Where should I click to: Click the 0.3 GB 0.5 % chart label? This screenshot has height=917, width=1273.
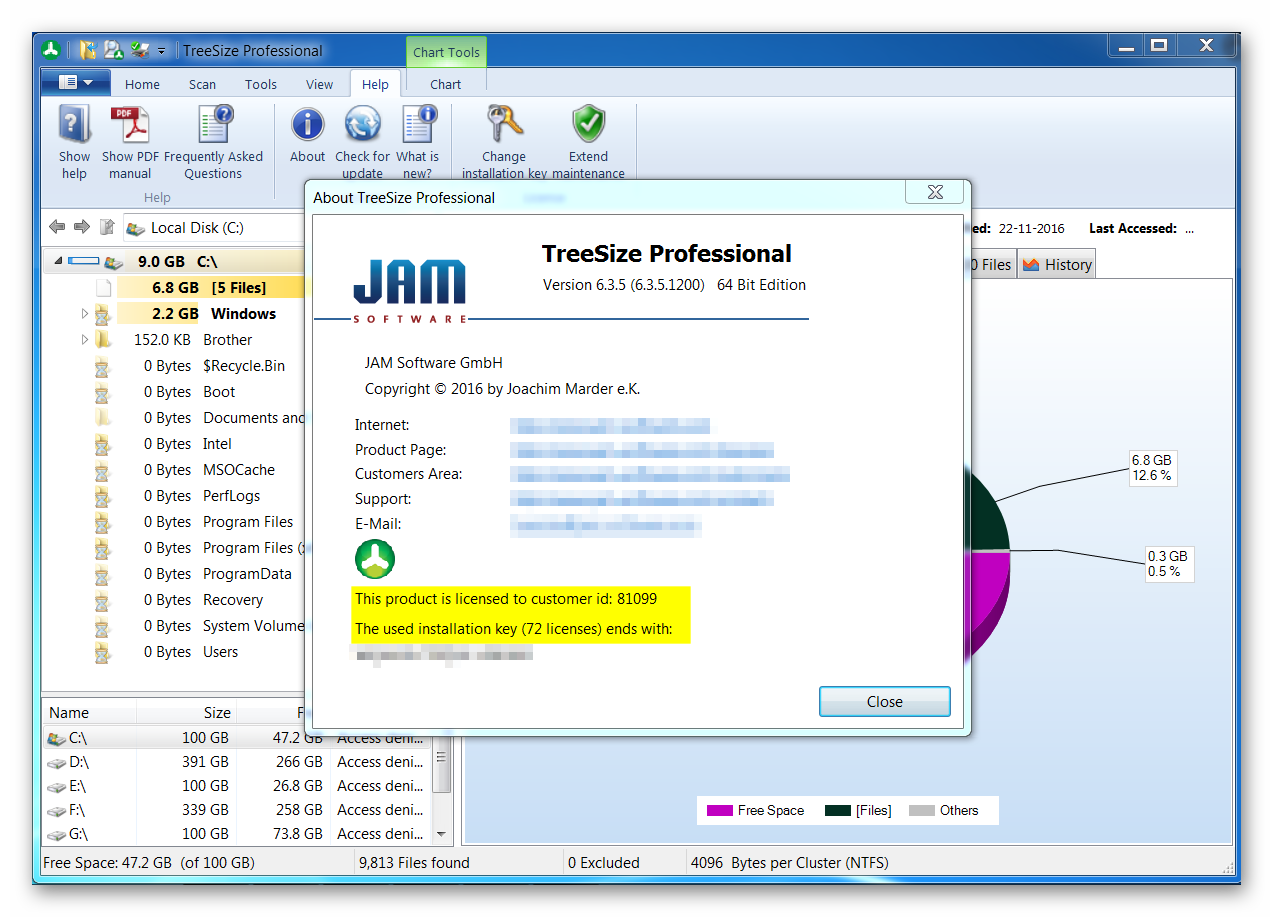[x=1168, y=563]
